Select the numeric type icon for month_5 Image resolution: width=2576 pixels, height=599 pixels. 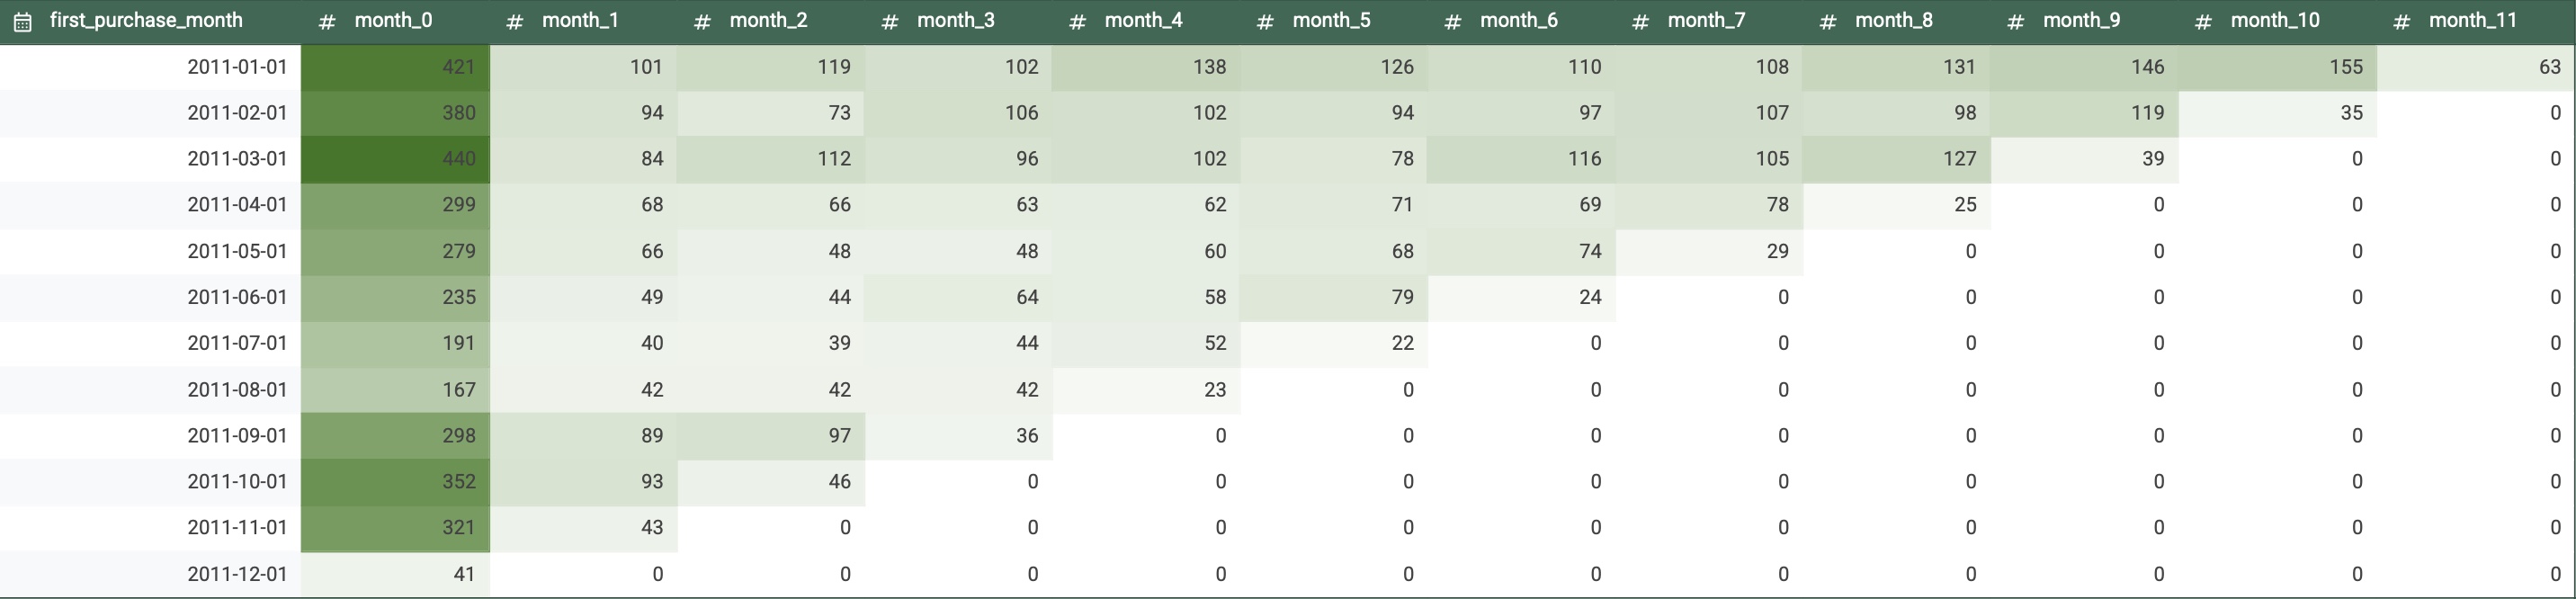coord(1264,21)
